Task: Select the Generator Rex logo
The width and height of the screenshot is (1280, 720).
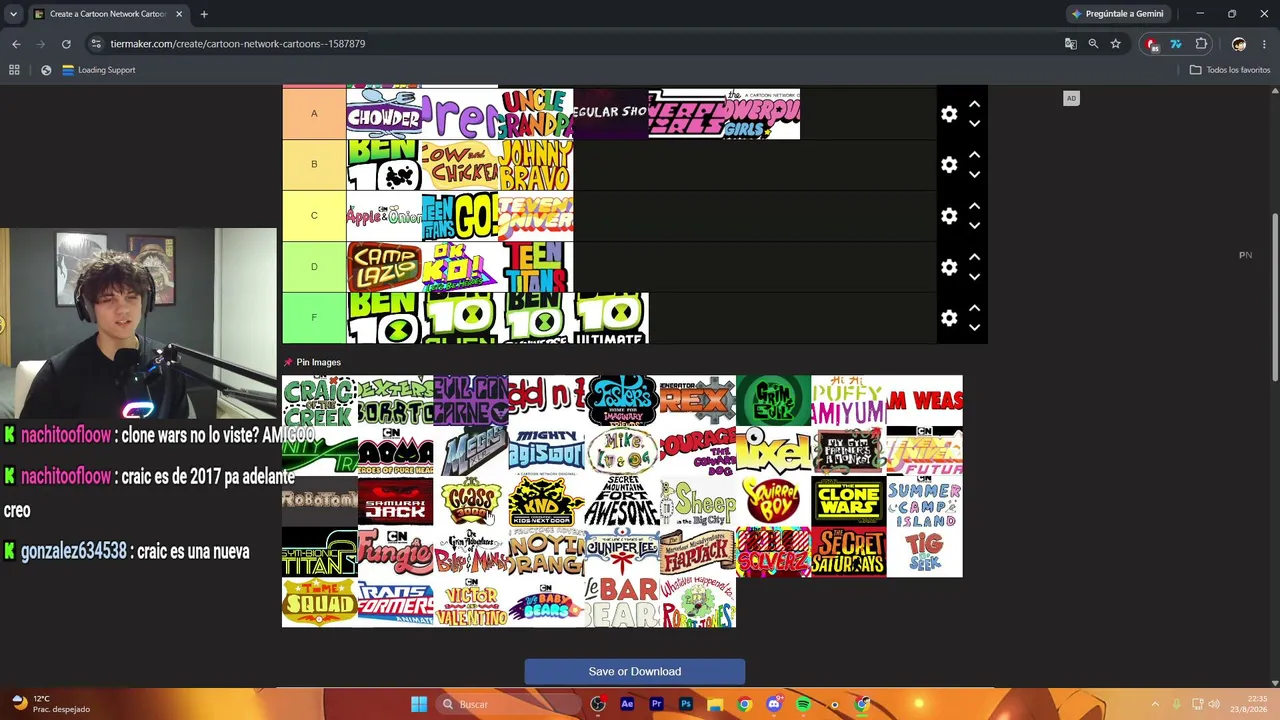Action: 698,401
